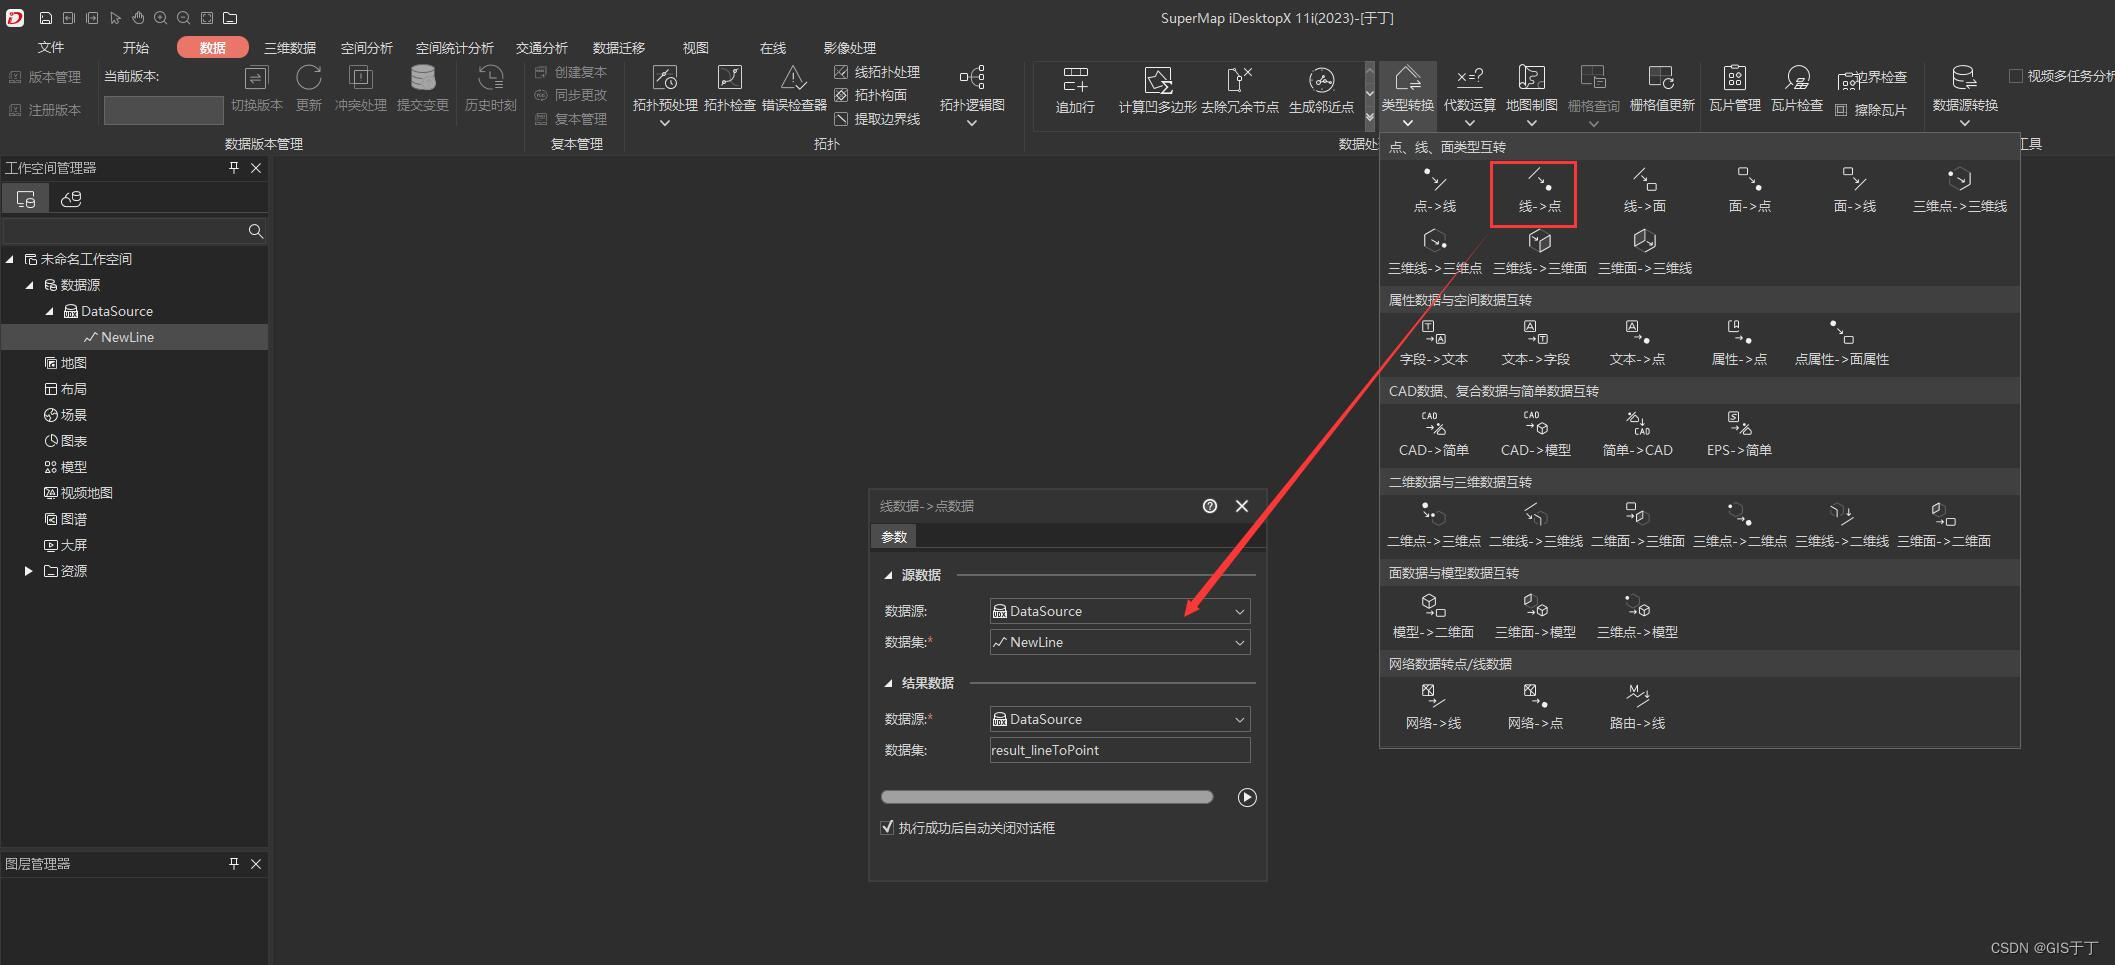Image resolution: width=2115 pixels, height=965 pixels.
Task: Select the 面->点 conversion tool
Action: tap(1749, 191)
